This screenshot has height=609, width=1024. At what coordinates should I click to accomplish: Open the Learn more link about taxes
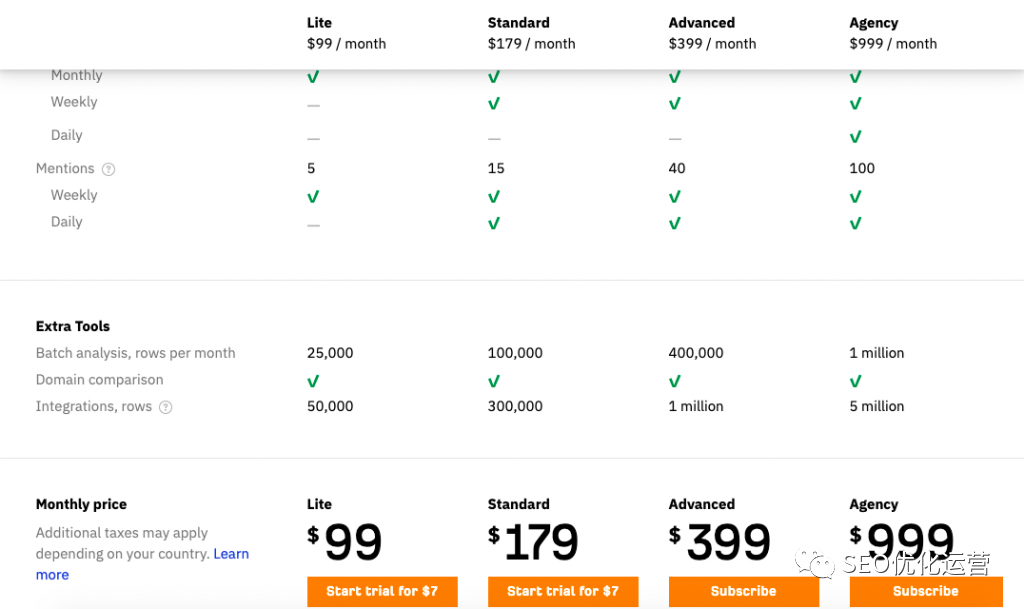(231, 554)
